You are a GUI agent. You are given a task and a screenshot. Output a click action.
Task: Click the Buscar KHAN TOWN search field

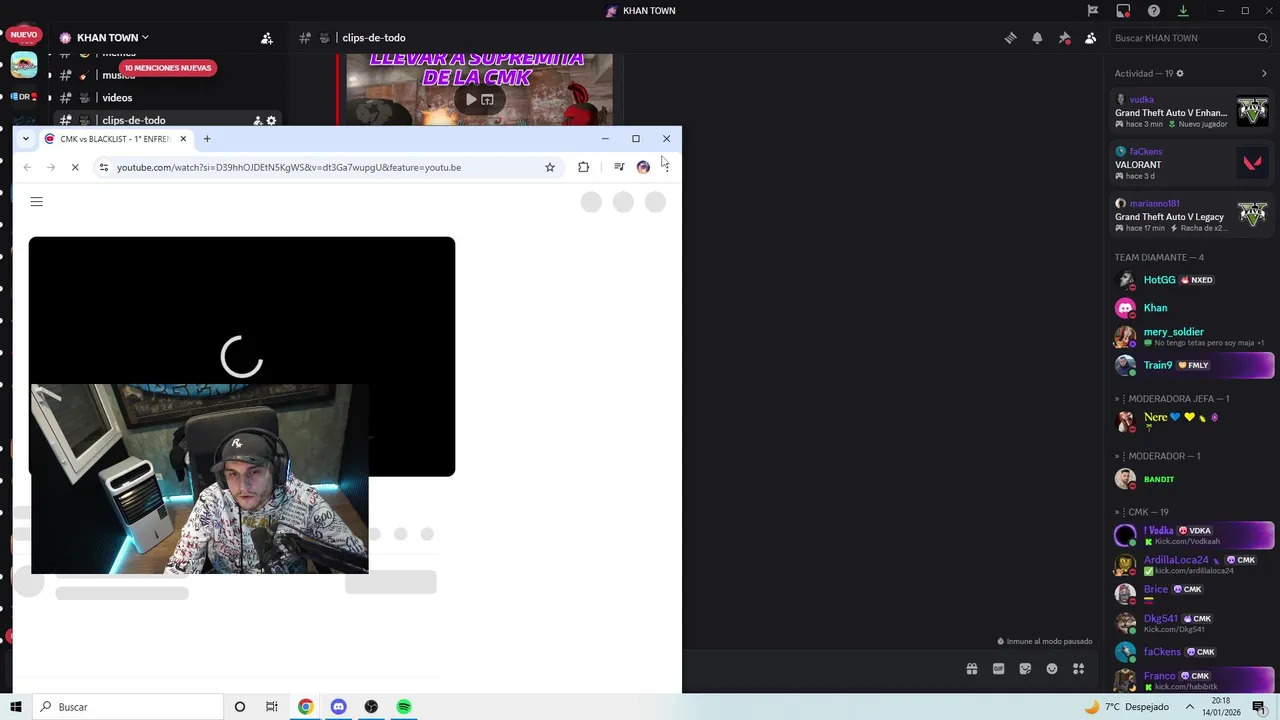click(x=1190, y=38)
